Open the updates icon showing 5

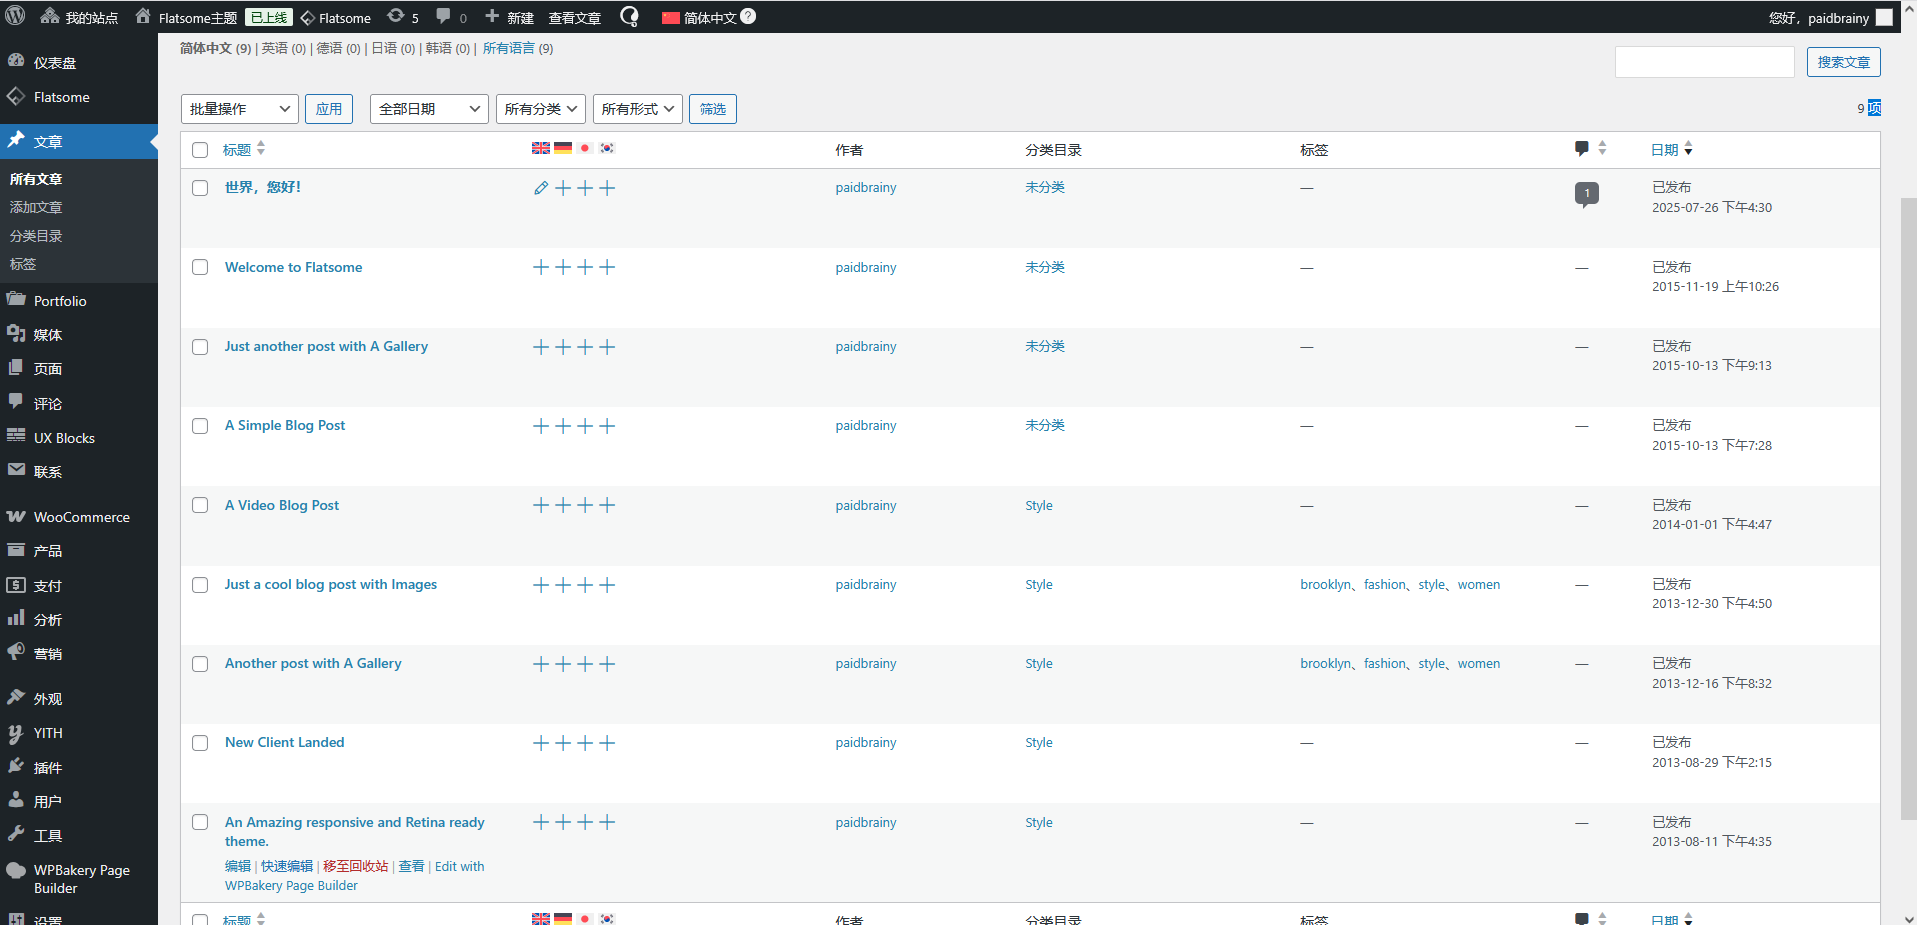click(403, 17)
